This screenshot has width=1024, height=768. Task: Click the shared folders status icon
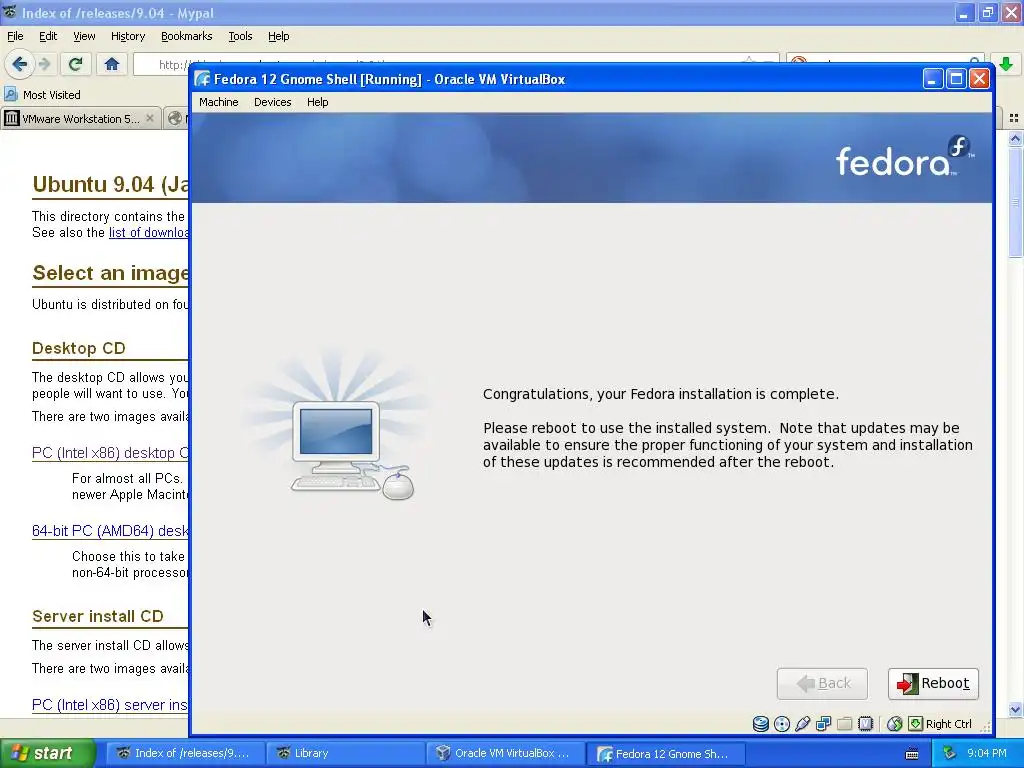click(844, 724)
